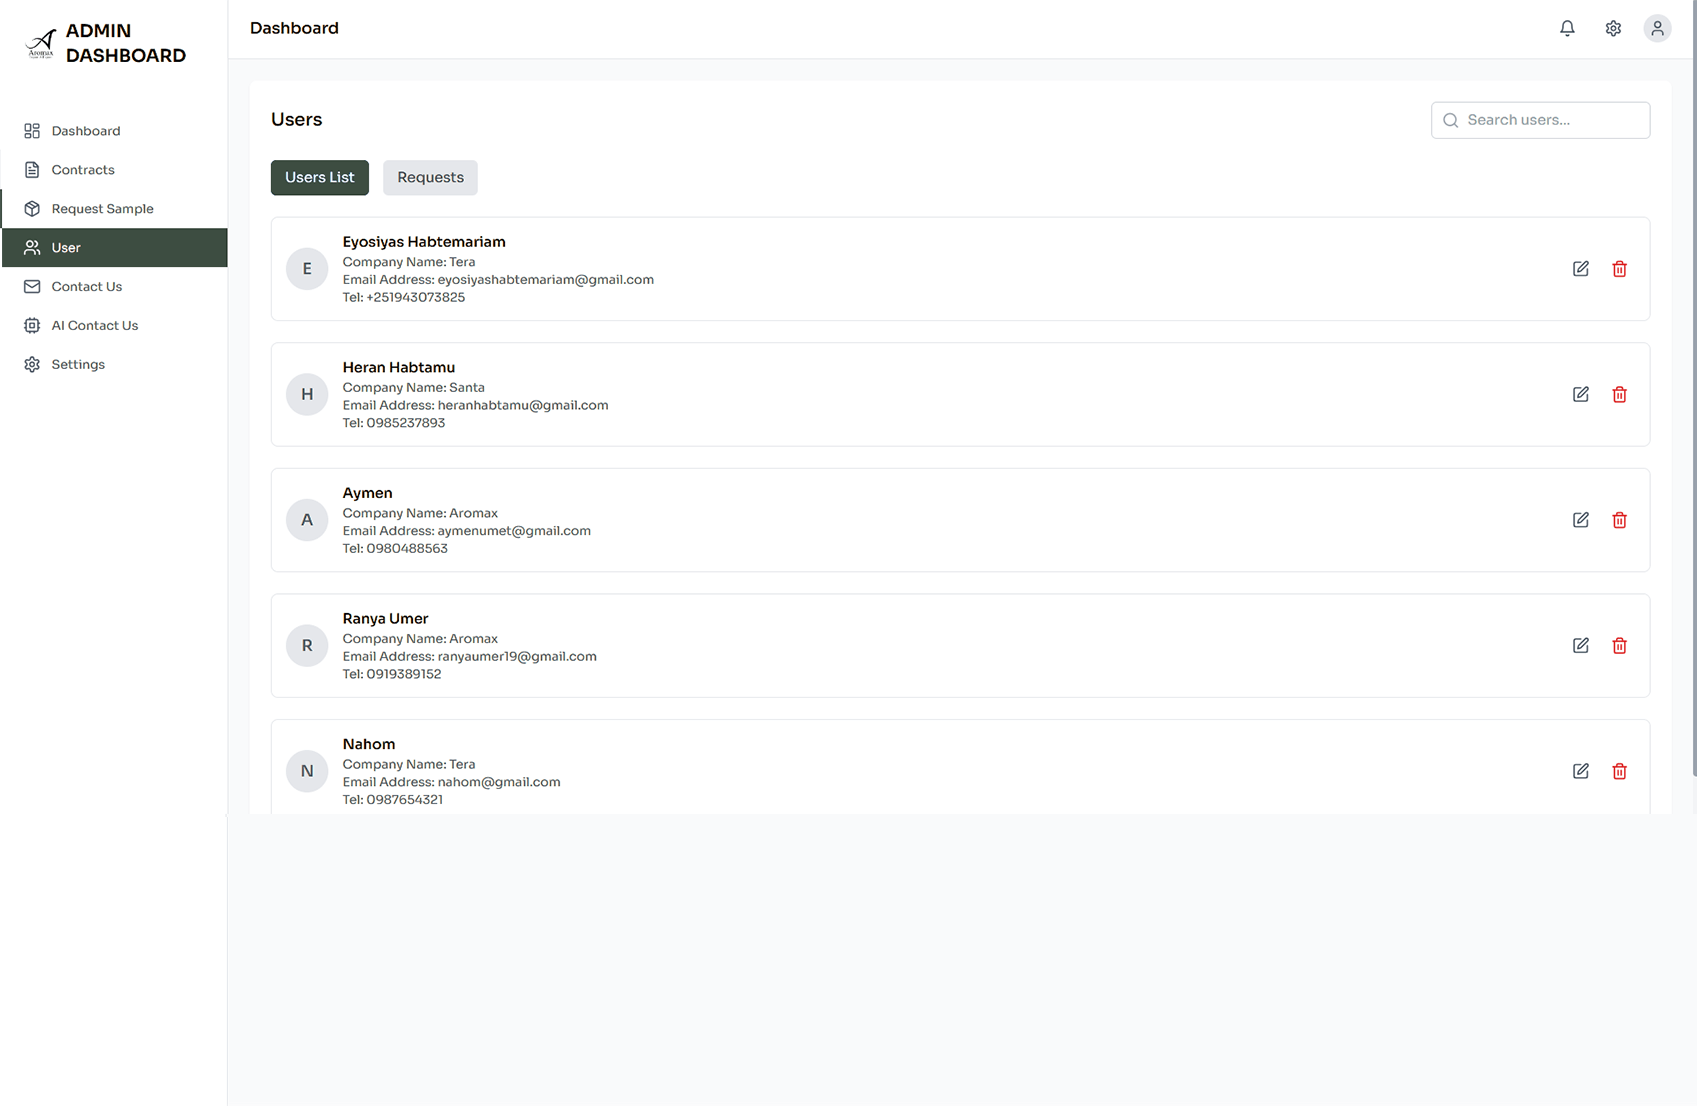Edit Eyosiyas Habtemariam's user record
The height and width of the screenshot is (1106, 1697).
(1580, 269)
